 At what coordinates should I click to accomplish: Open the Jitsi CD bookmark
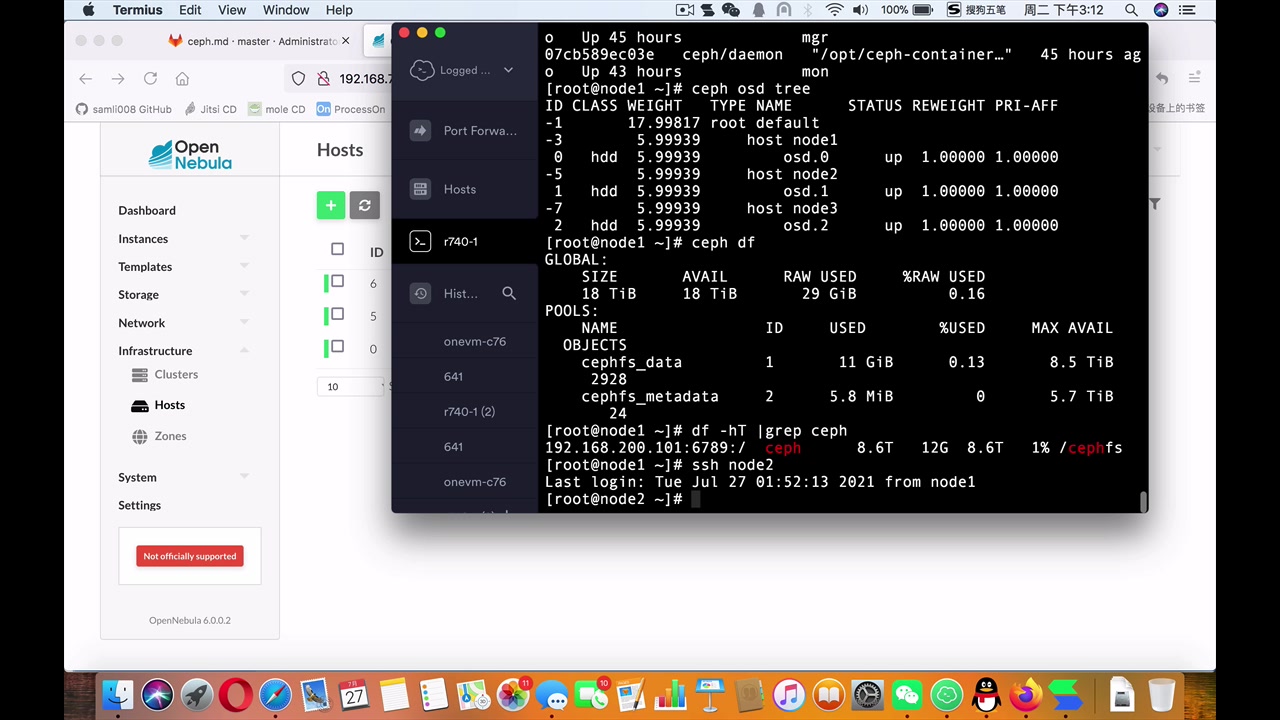click(209, 109)
